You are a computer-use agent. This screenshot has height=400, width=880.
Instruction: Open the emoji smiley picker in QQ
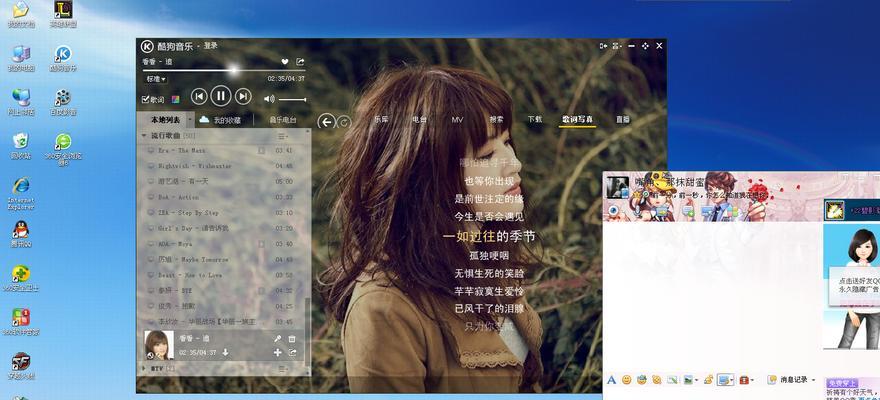pyautogui.click(x=626, y=380)
